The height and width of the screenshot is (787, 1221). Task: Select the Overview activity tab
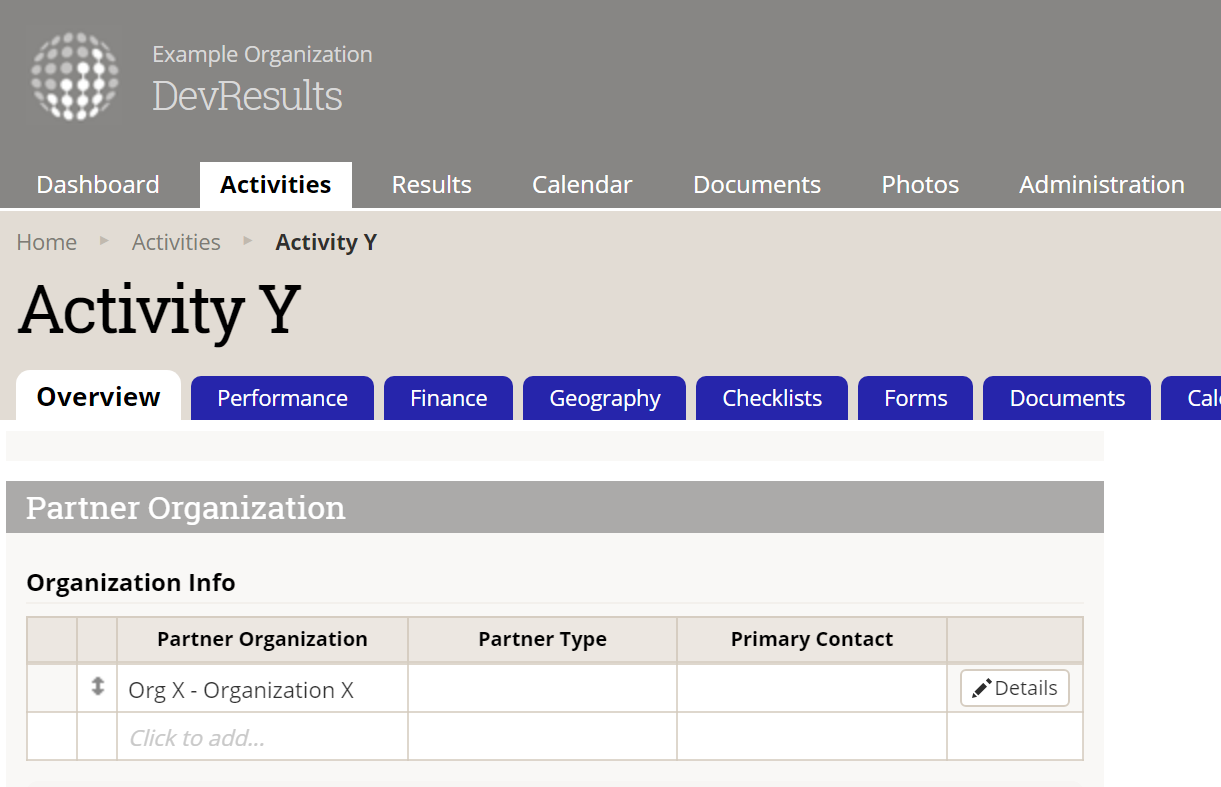(x=99, y=396)
